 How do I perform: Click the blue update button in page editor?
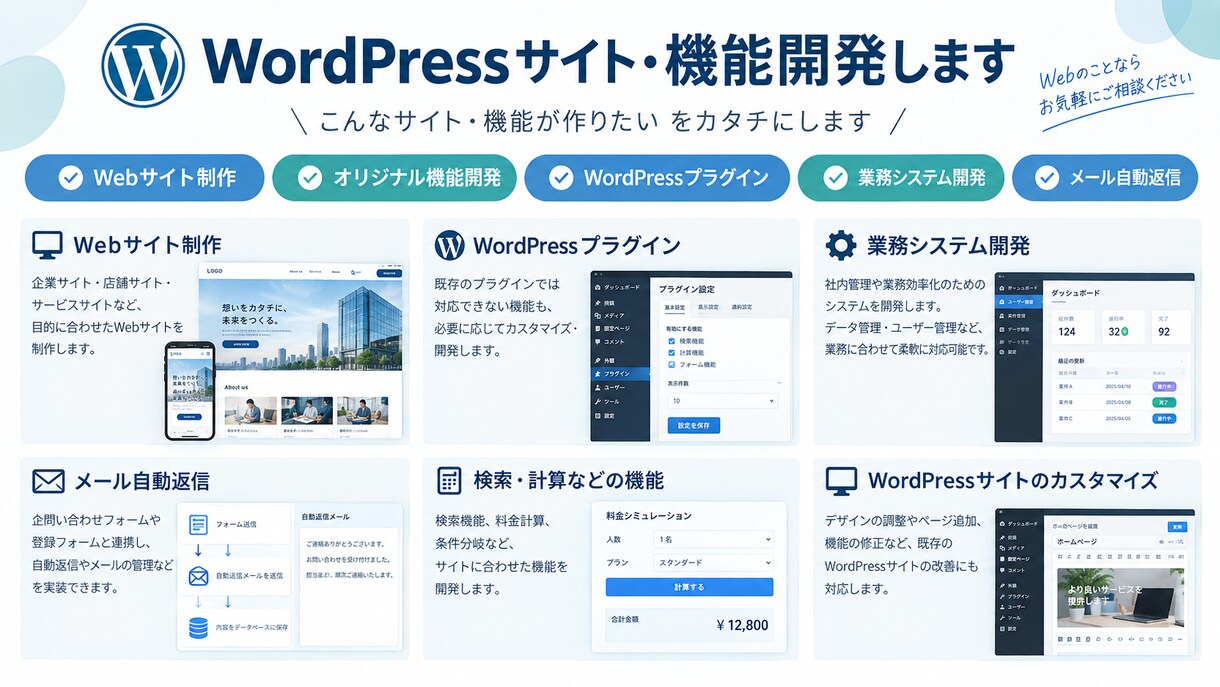pyautogui.click(x=1178, y=526)
